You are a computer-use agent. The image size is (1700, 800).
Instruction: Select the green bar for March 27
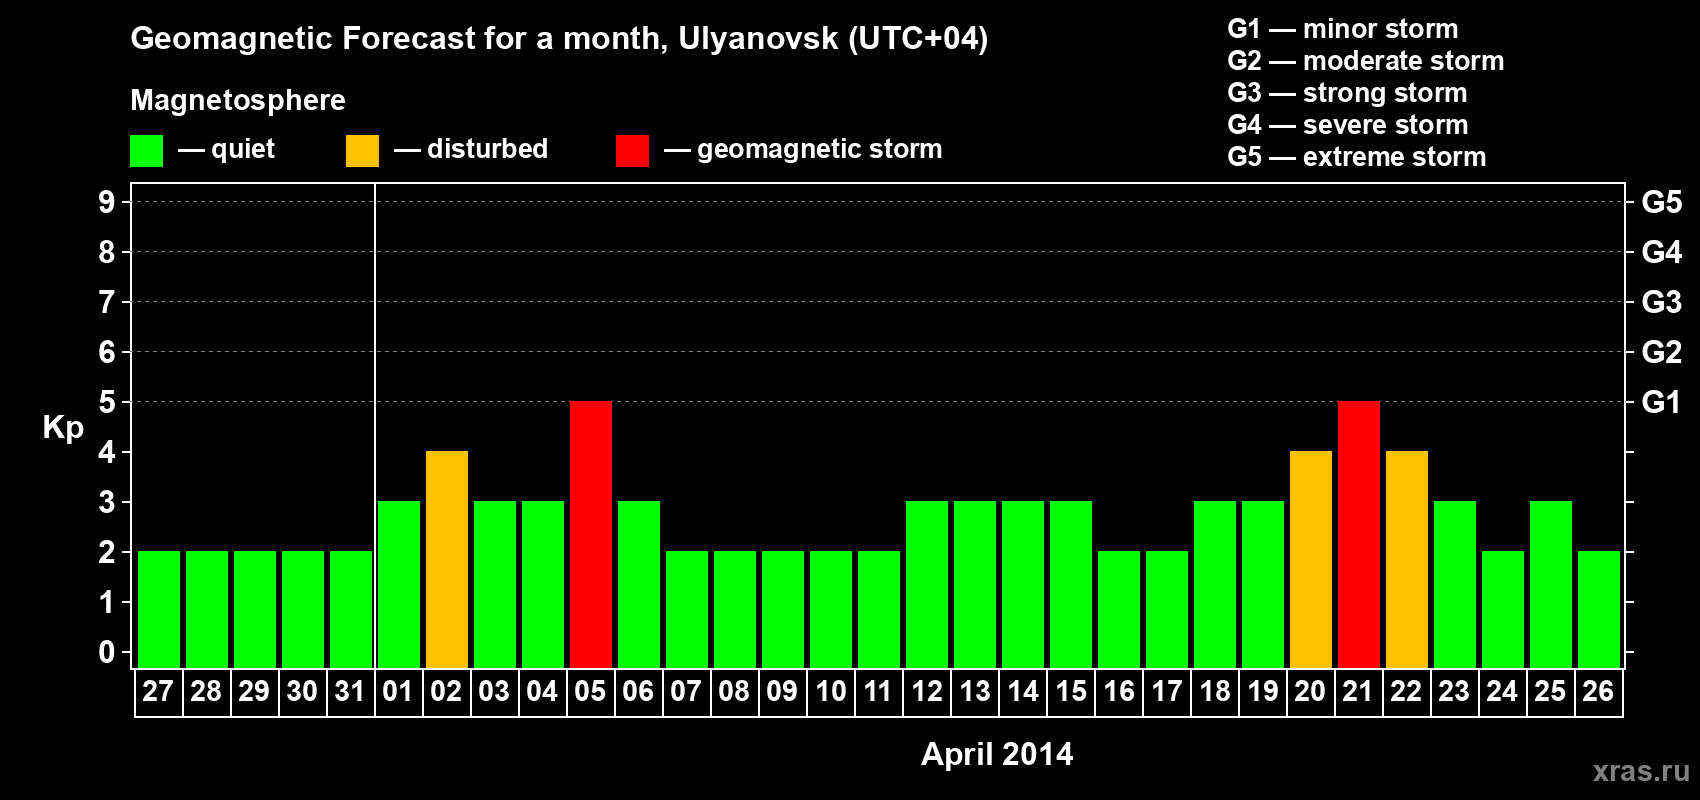159,610
